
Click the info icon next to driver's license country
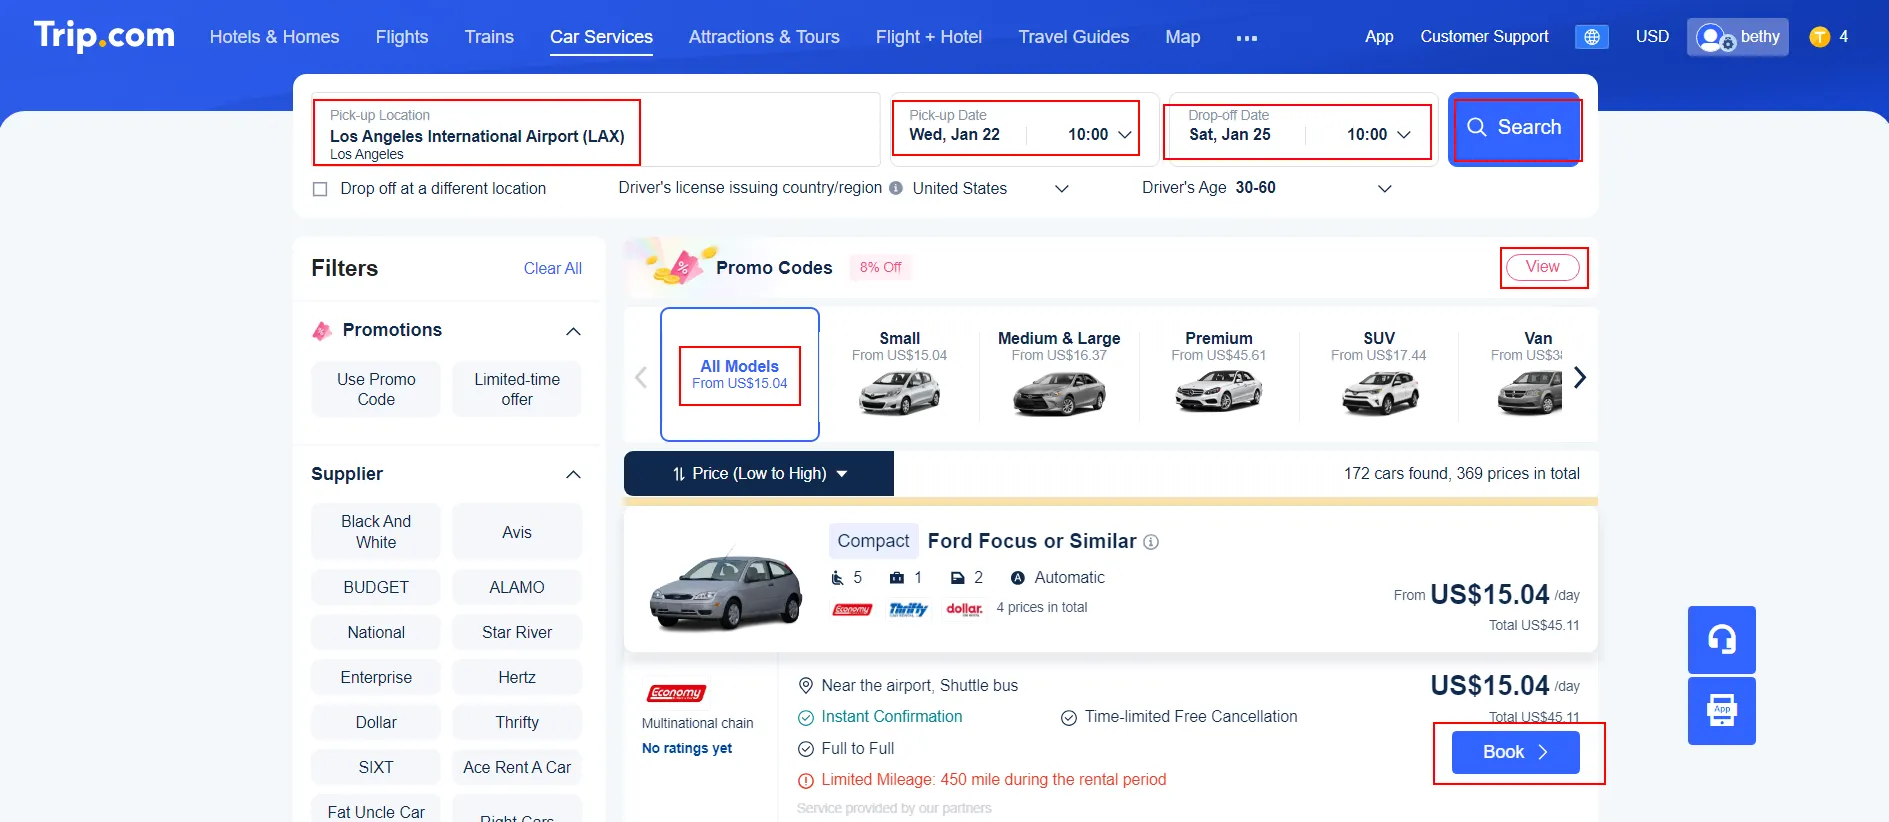coord(895,188)
